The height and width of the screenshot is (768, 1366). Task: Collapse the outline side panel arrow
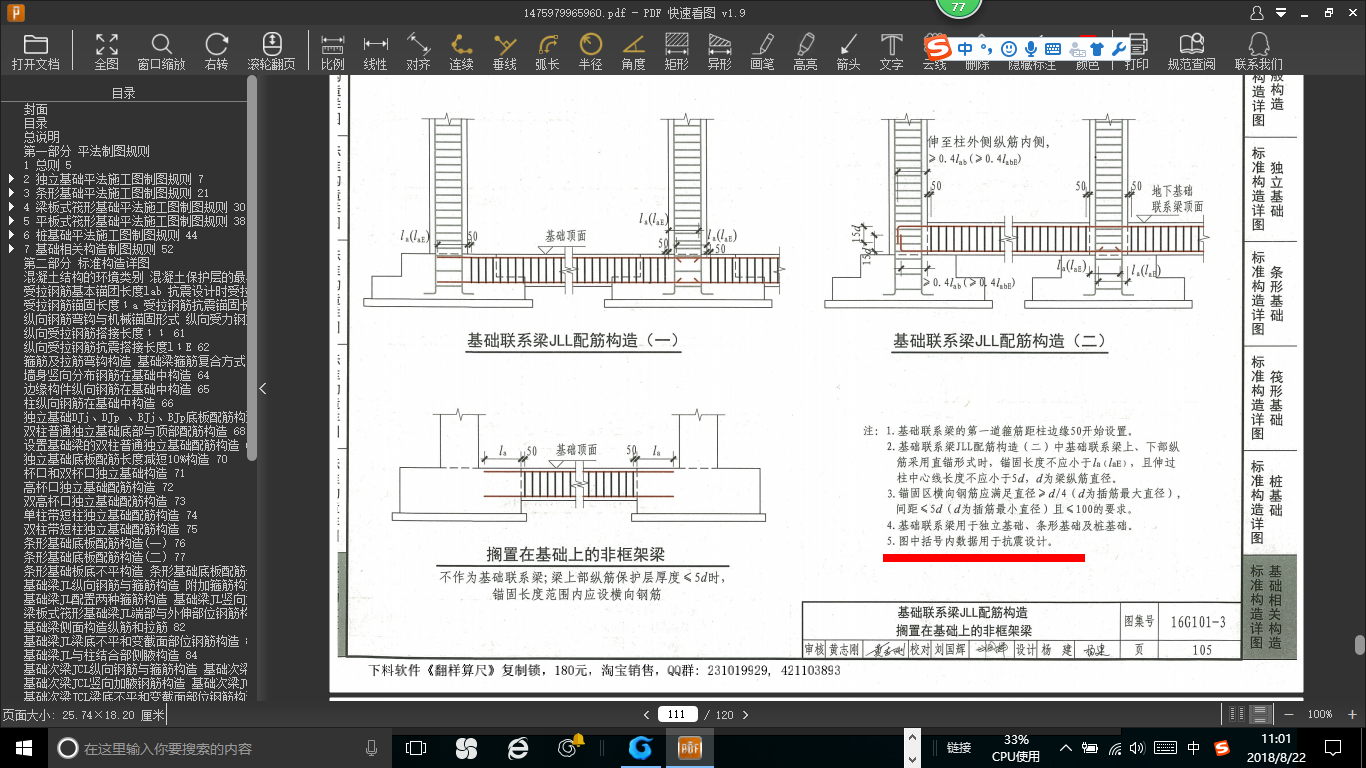point(263,389)
